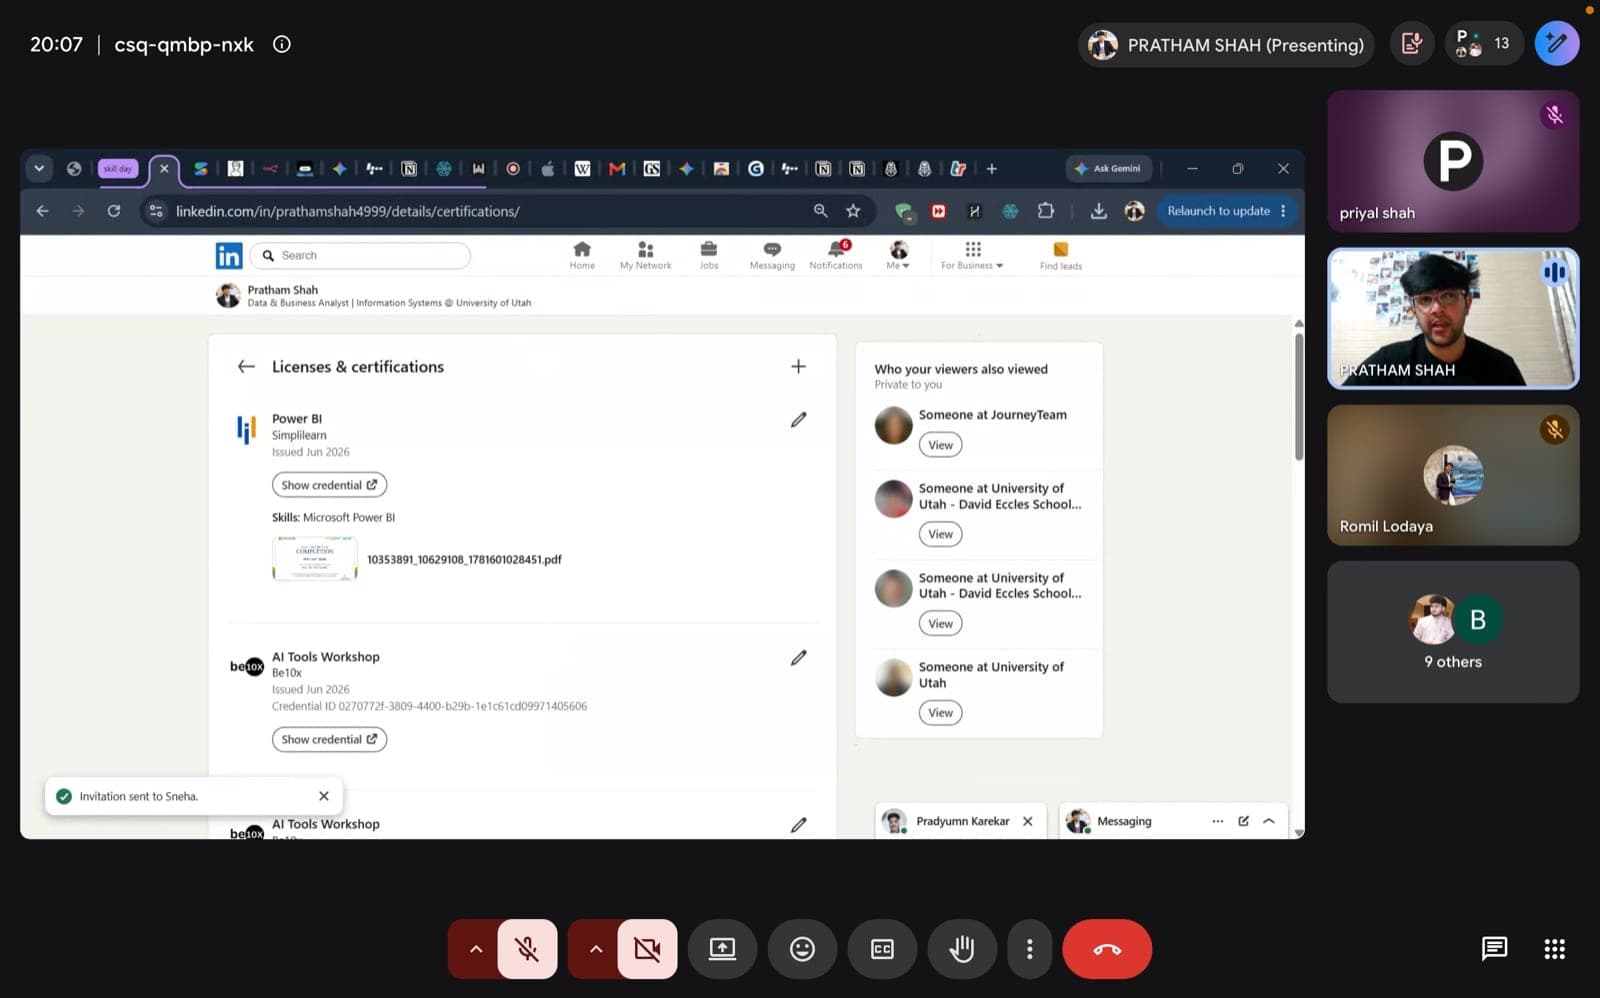Open the LinkedIn Messaging nav icon

tap(772, 255)
